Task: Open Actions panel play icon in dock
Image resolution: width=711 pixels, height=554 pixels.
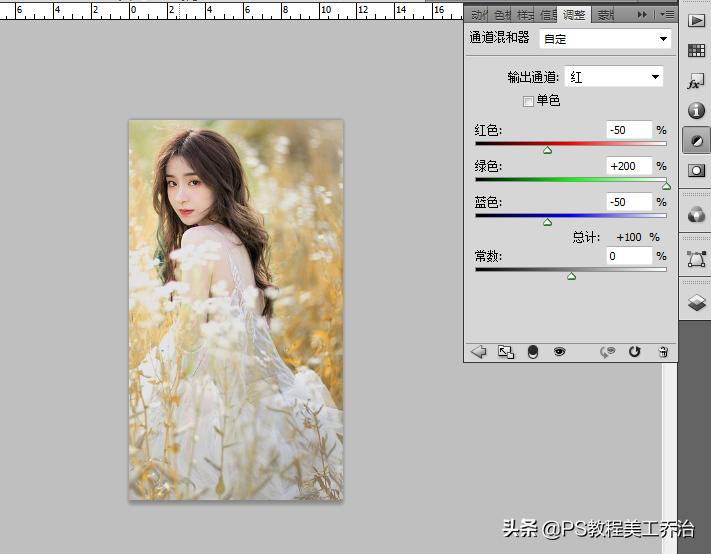Action: [x=696, y=20]
